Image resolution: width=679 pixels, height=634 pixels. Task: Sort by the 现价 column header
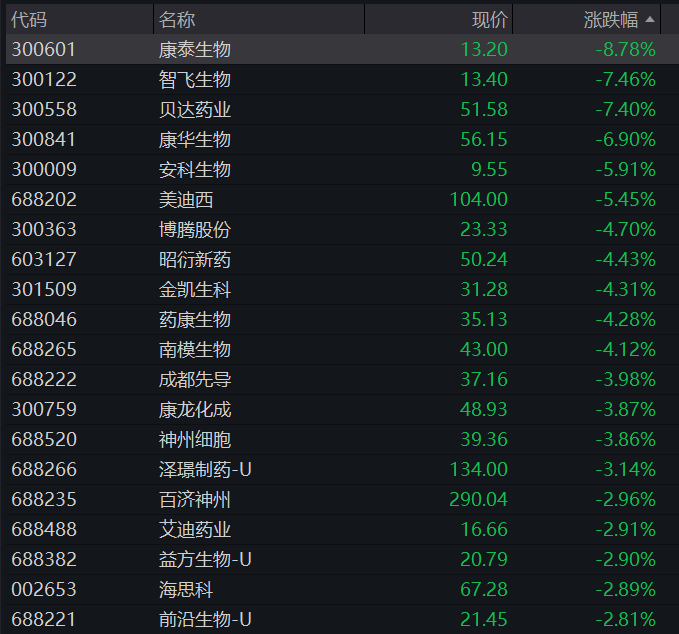[439, 19]
